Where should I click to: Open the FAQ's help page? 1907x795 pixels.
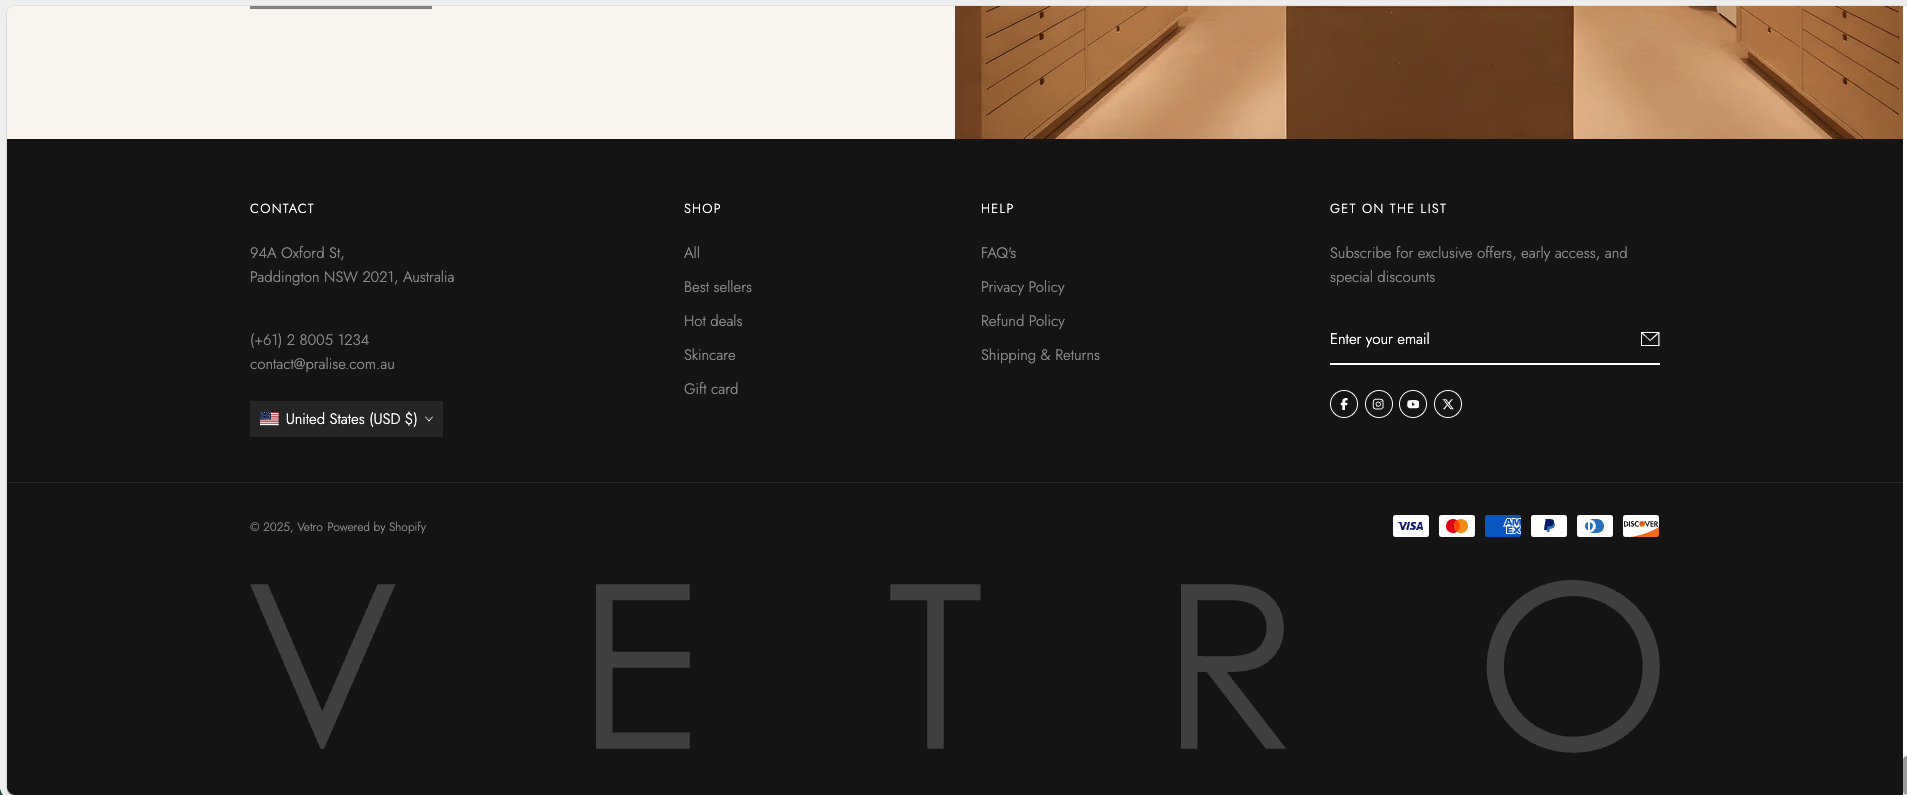click(998, 253)
